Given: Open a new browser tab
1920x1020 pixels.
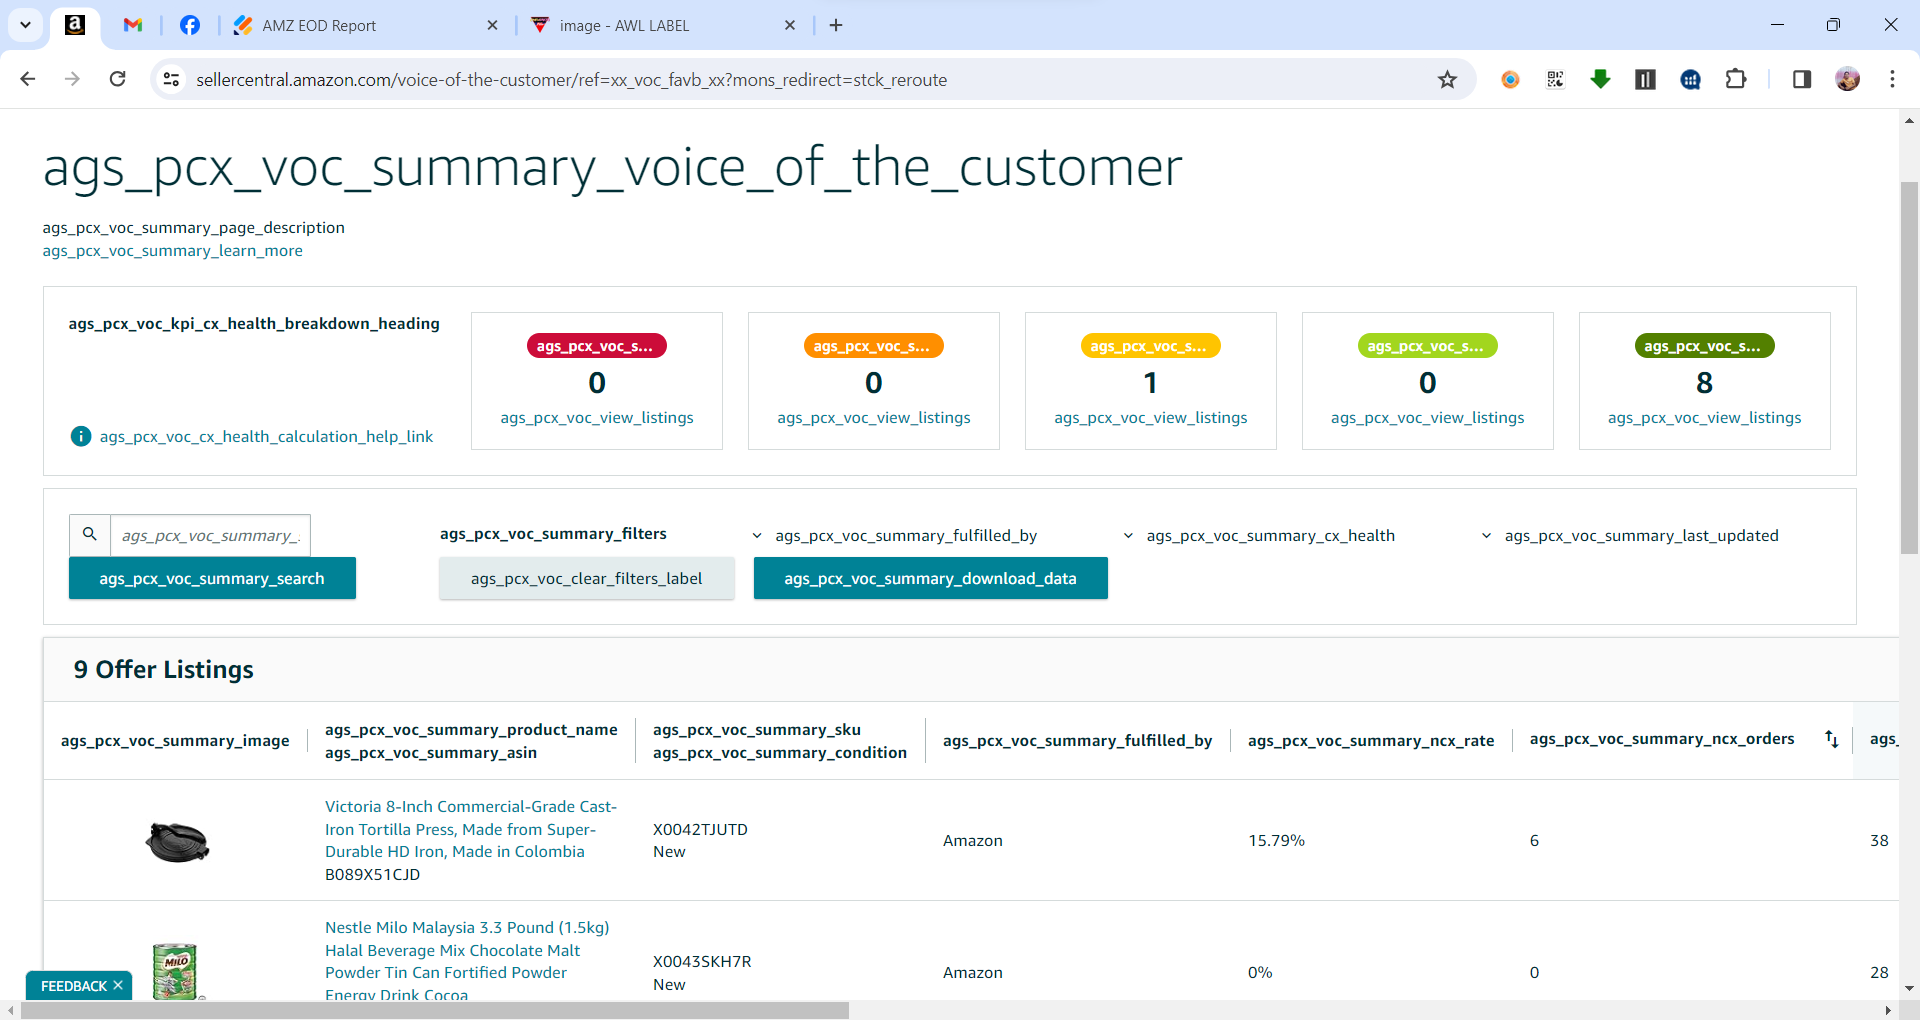Looking at the screenshot, I should pyautogui.click(x=836, y=25).
